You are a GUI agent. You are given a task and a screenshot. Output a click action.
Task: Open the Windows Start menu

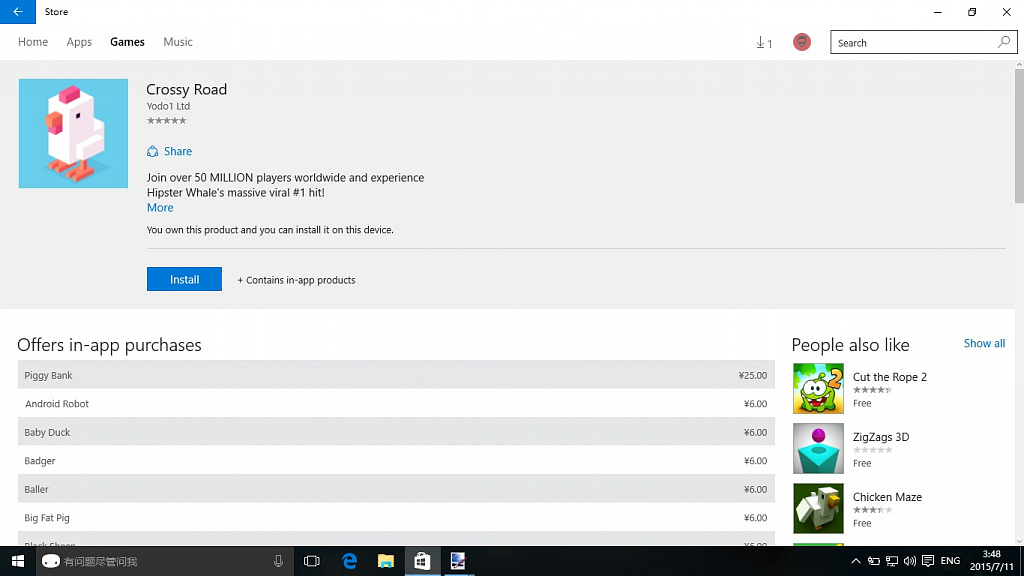[18, 561]
